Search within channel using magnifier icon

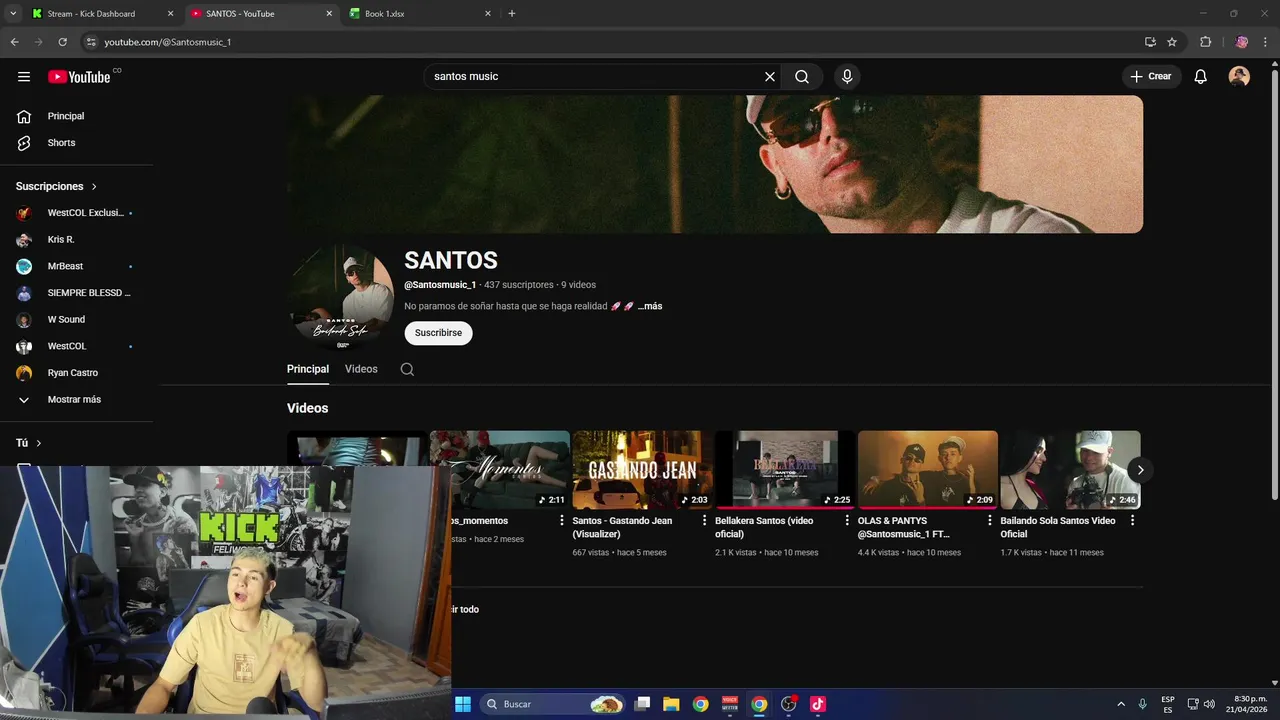[x=407, y=369]
